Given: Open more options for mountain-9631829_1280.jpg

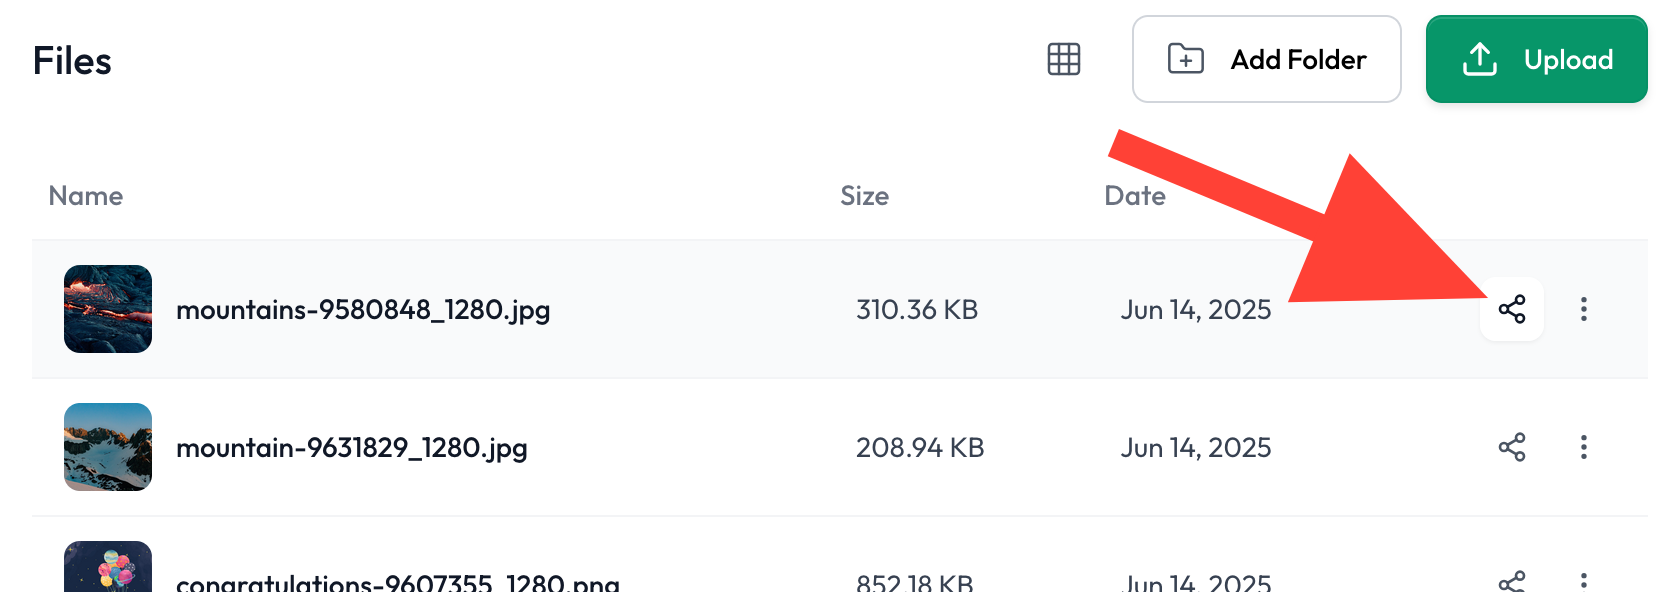Looking at the screenshot, I should [1584, 447].
